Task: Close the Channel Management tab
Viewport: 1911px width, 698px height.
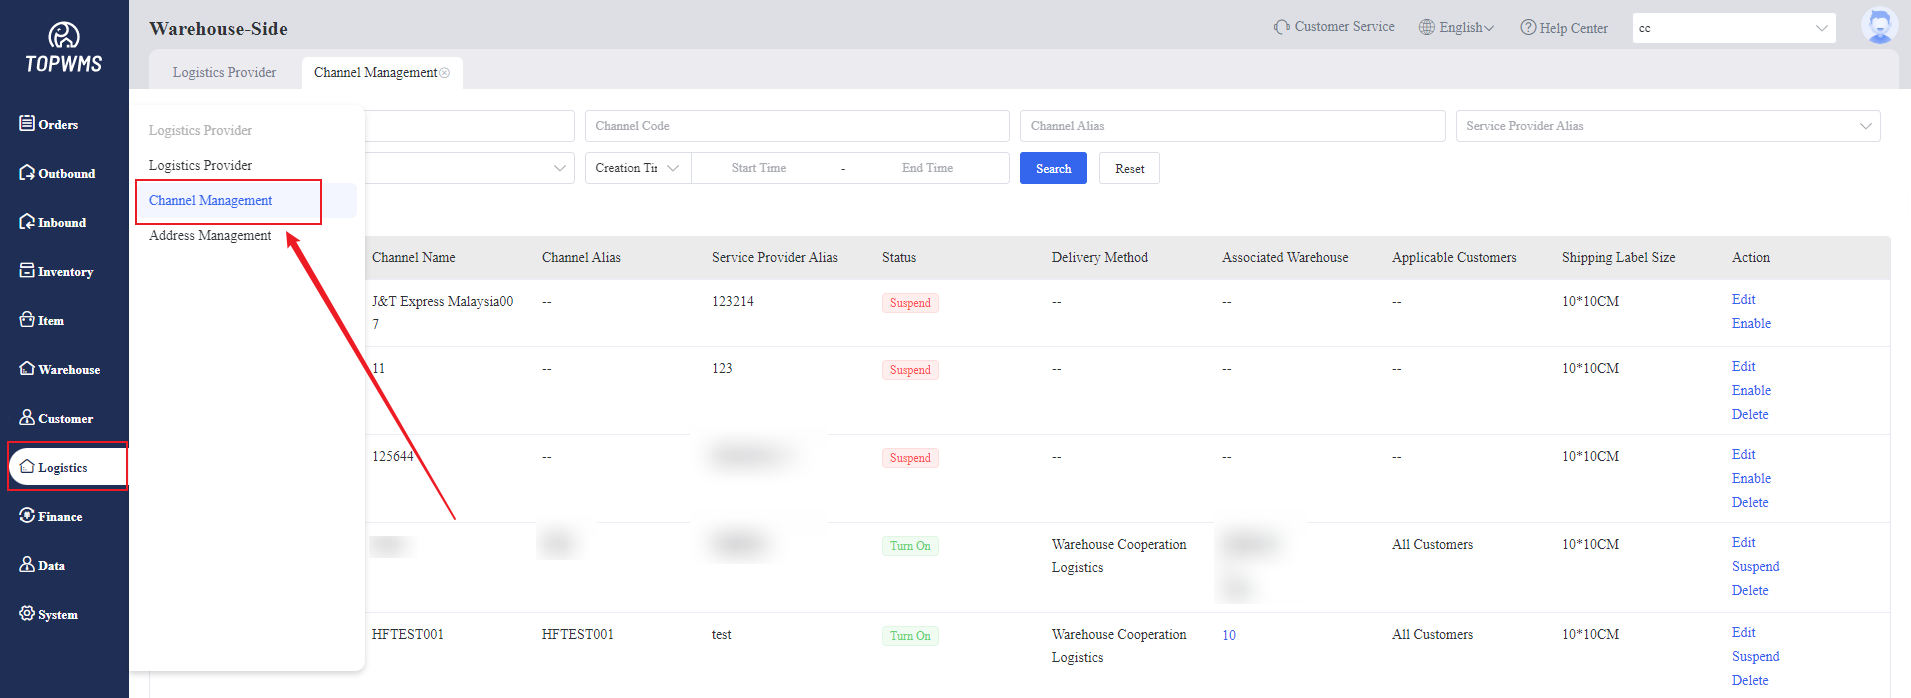Action: tap(445, 73)
